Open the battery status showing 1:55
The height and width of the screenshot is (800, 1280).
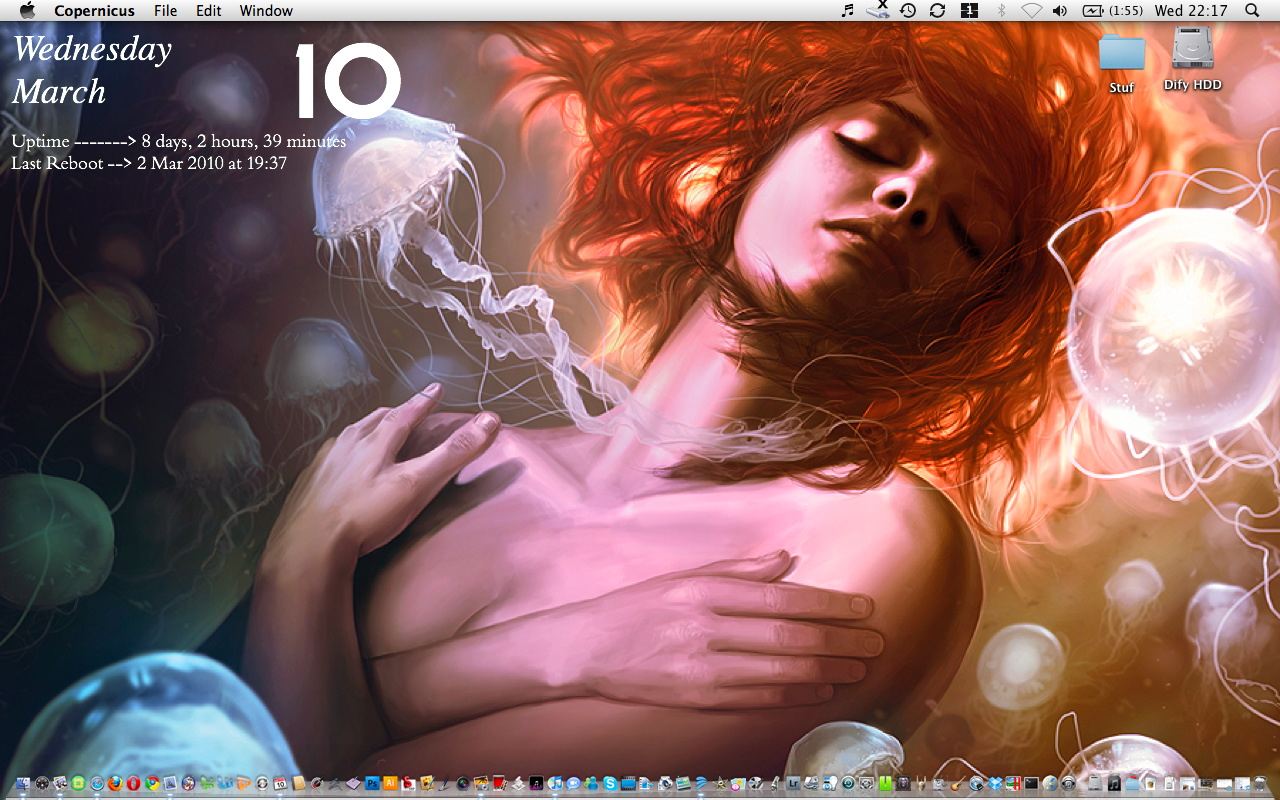click(1113, 10)
